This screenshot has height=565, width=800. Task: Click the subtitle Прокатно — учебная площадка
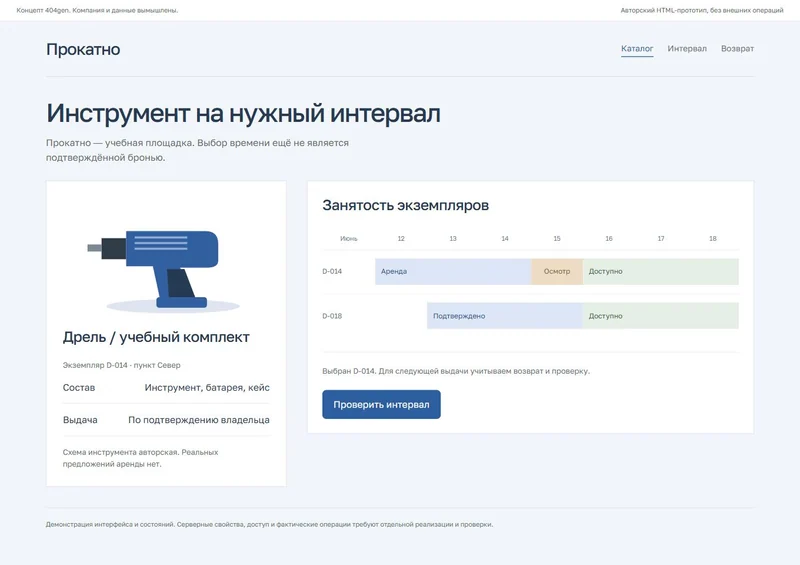tap(197, 150)
